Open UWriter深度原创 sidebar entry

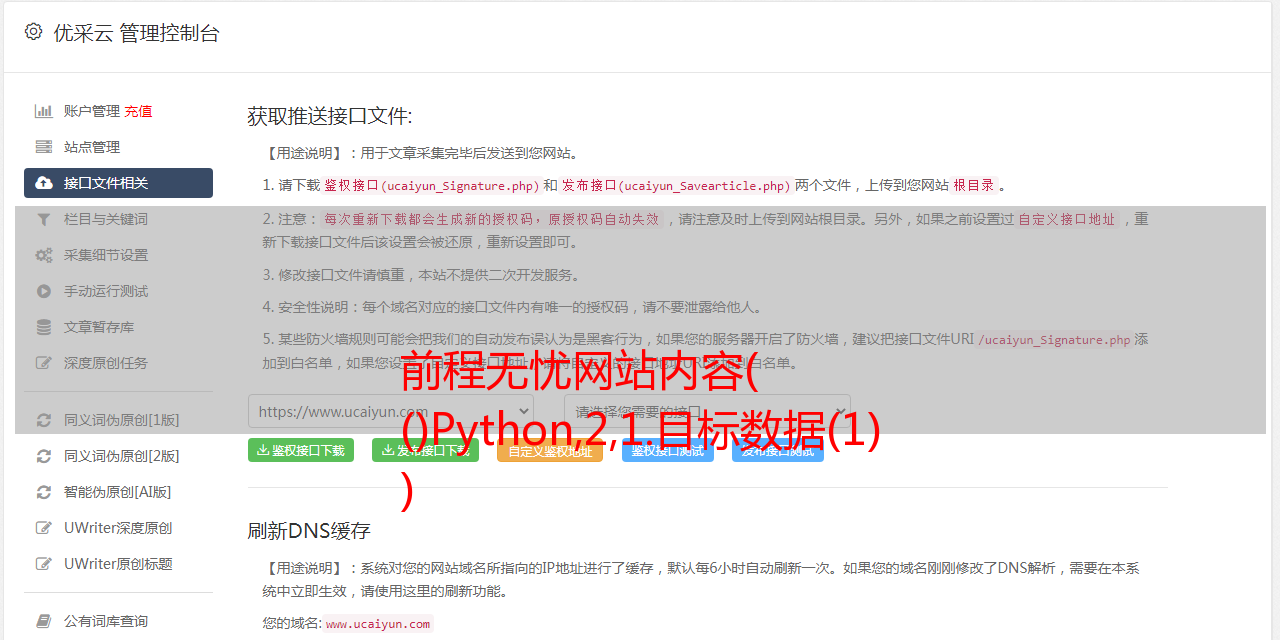click(118, 528)
